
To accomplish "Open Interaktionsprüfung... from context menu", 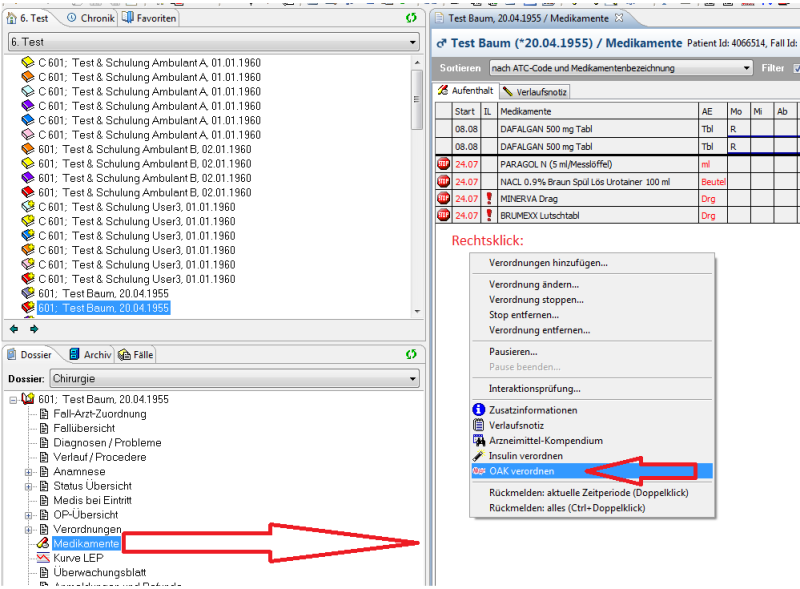I will click(534, 388).
